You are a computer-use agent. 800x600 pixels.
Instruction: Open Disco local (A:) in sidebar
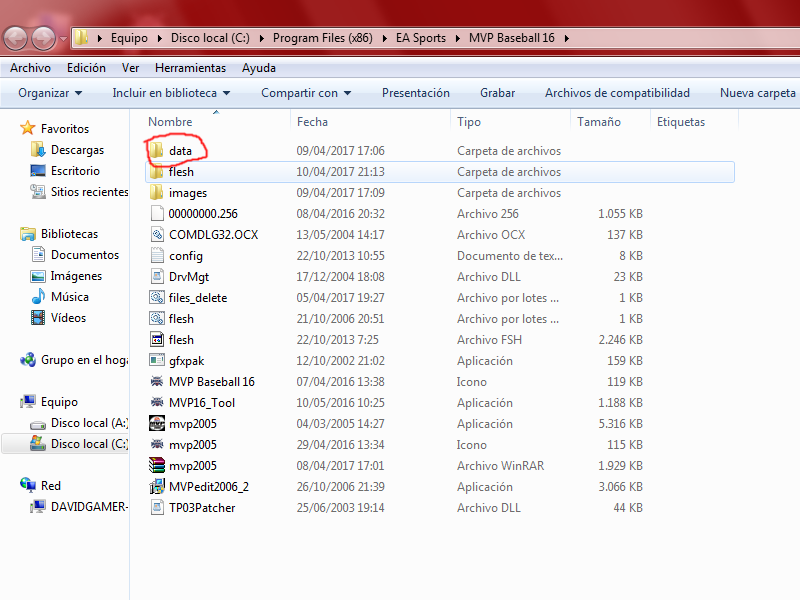89,423
